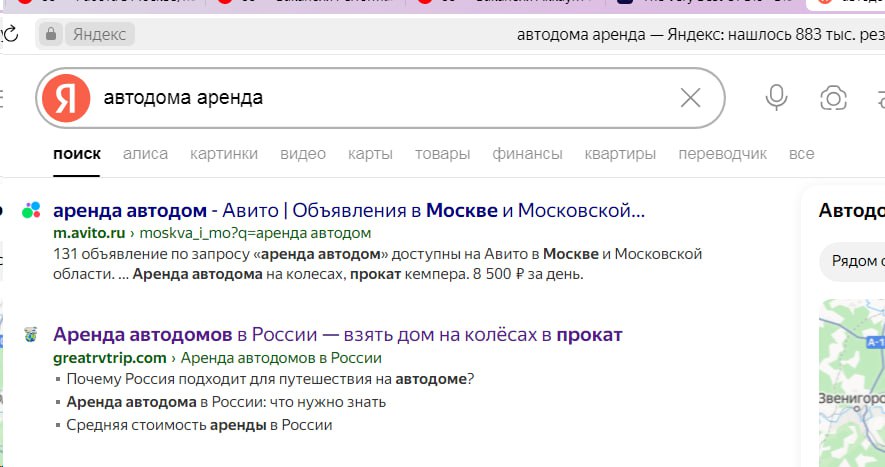Image resolution: width=885 pixels, height=467 pixels.
Task: Clear the search query with the X icon
Action: (690, 98)
